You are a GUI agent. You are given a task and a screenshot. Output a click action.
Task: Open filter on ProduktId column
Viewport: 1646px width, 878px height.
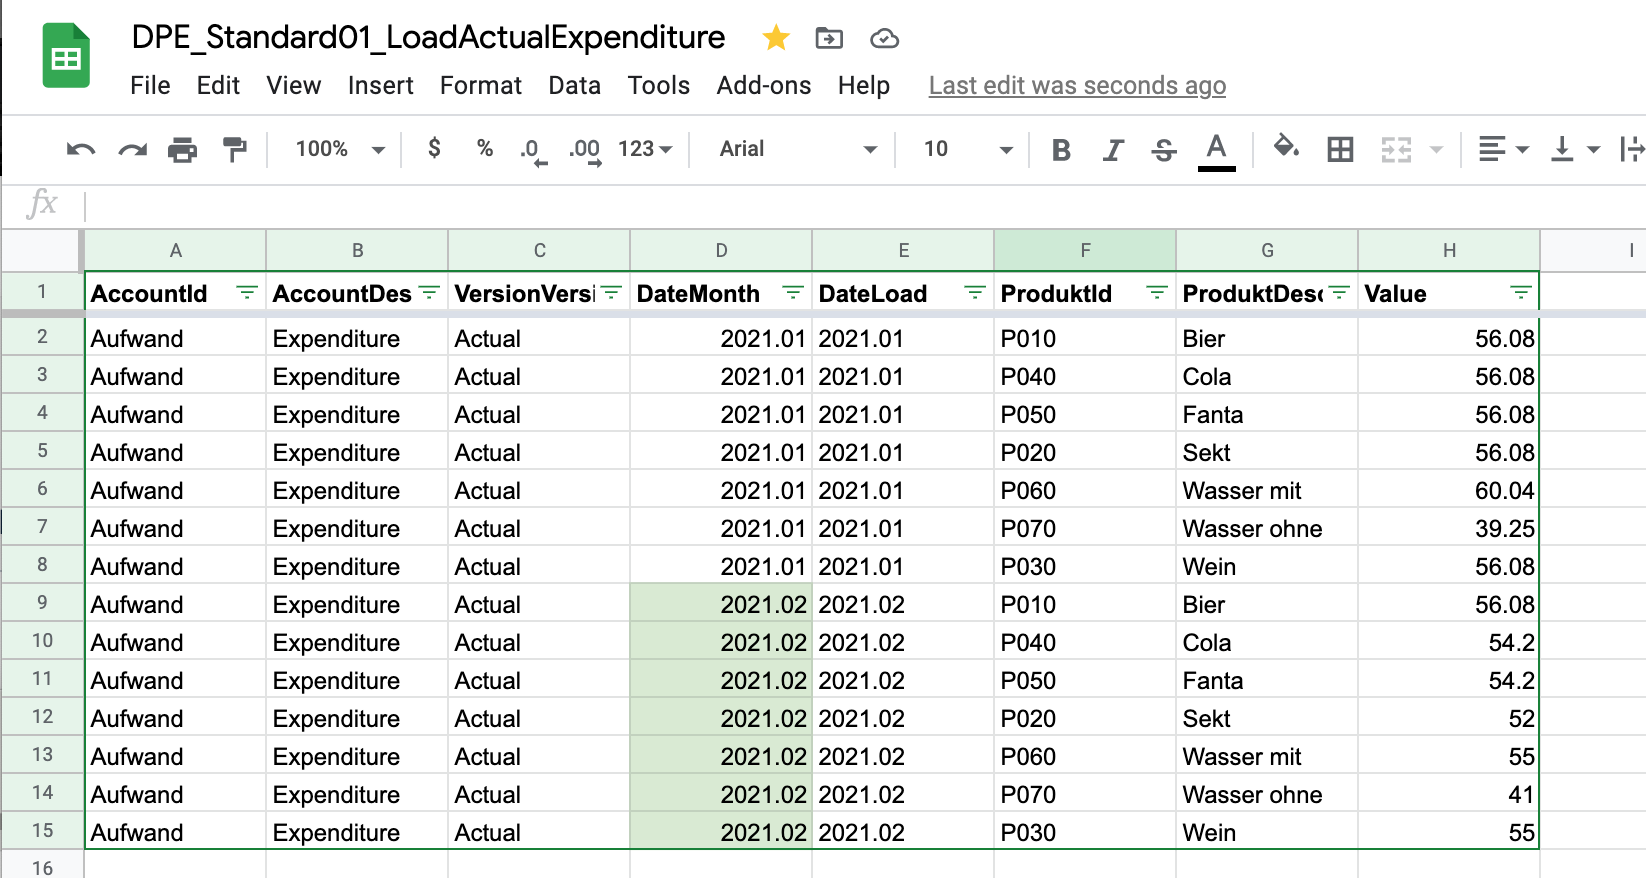point(1157,292)
